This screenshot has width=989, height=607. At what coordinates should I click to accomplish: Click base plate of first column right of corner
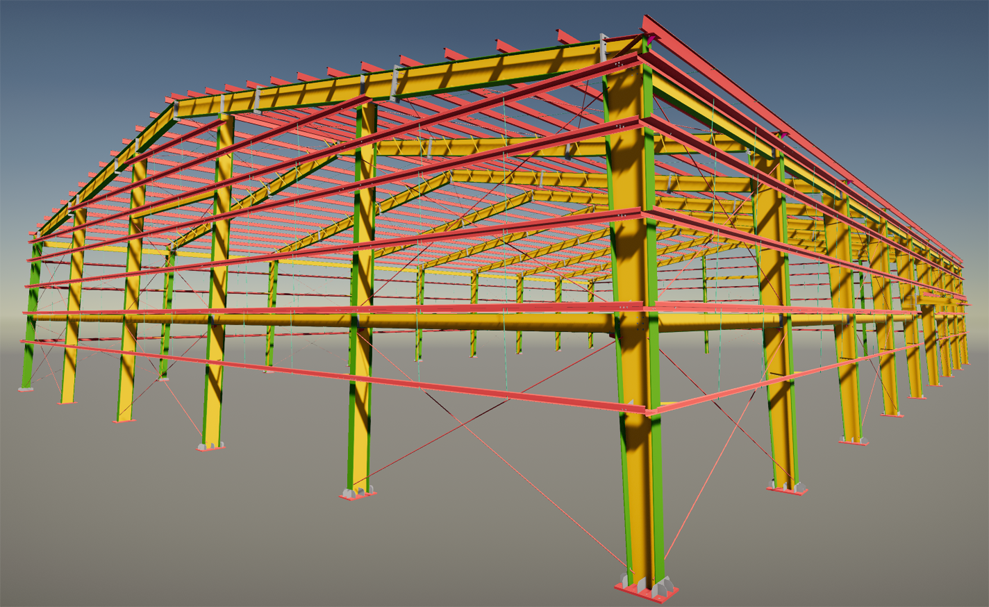786,489
